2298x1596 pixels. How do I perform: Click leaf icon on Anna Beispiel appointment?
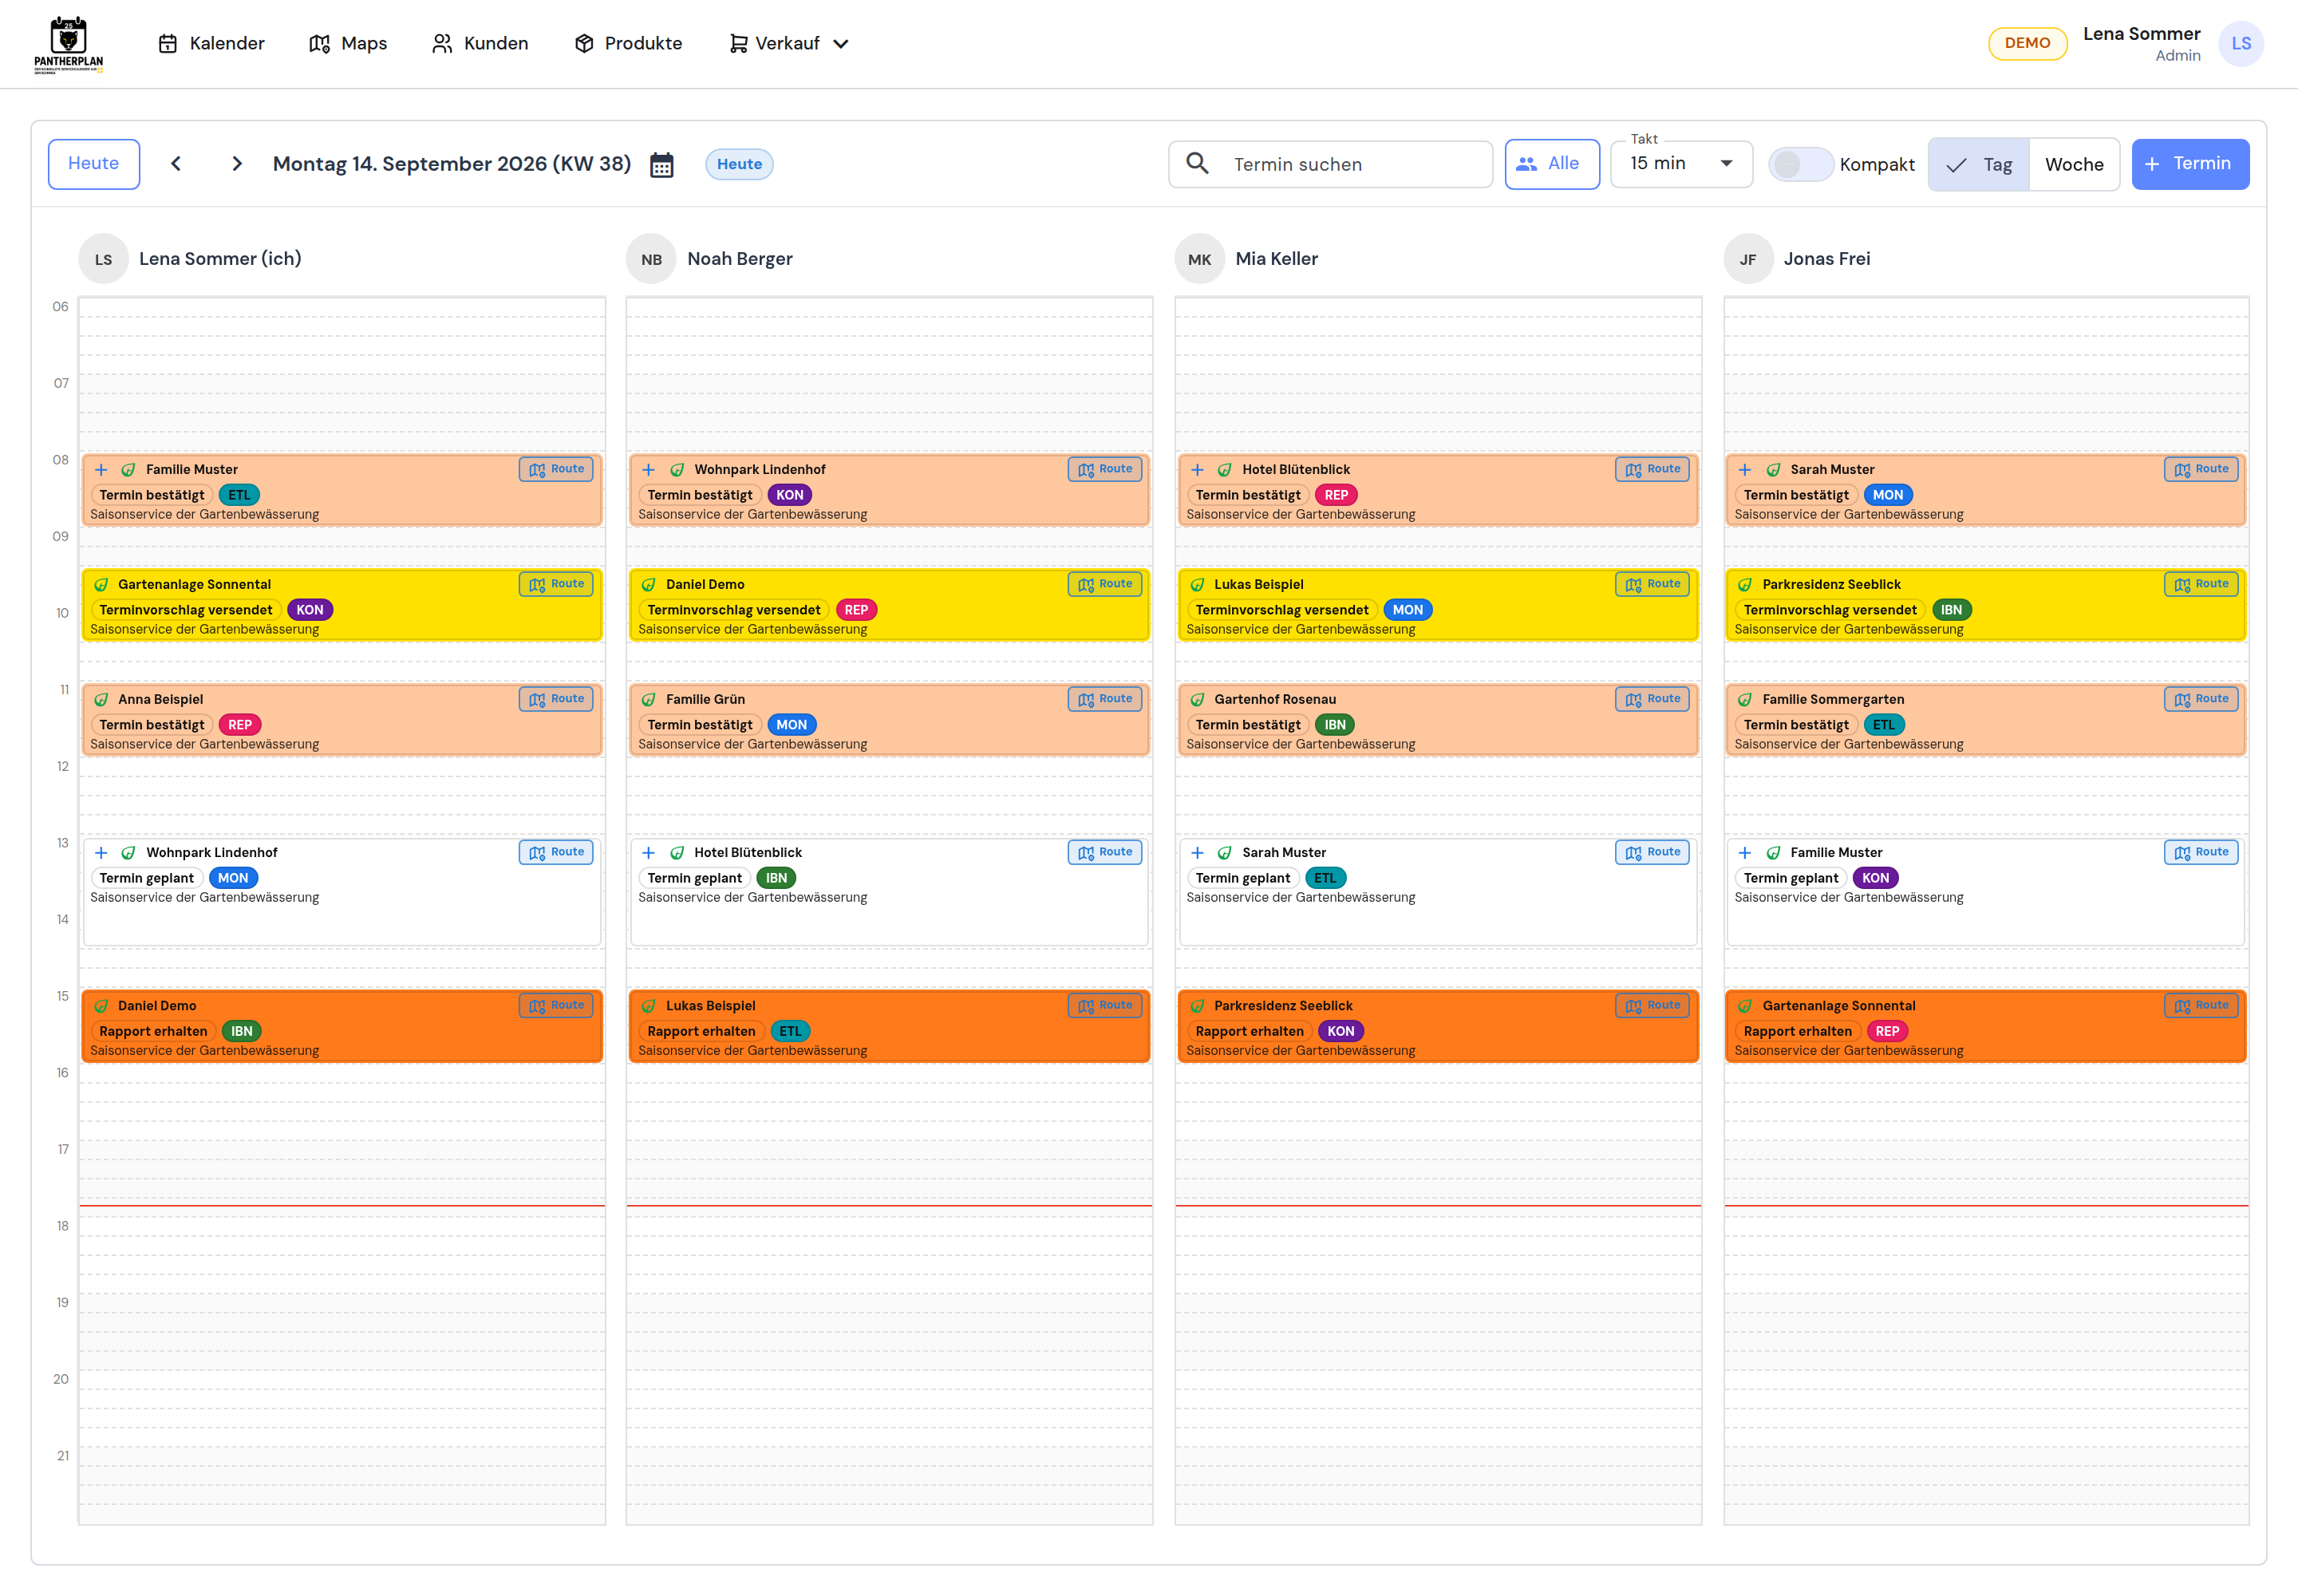pos(101,699)
